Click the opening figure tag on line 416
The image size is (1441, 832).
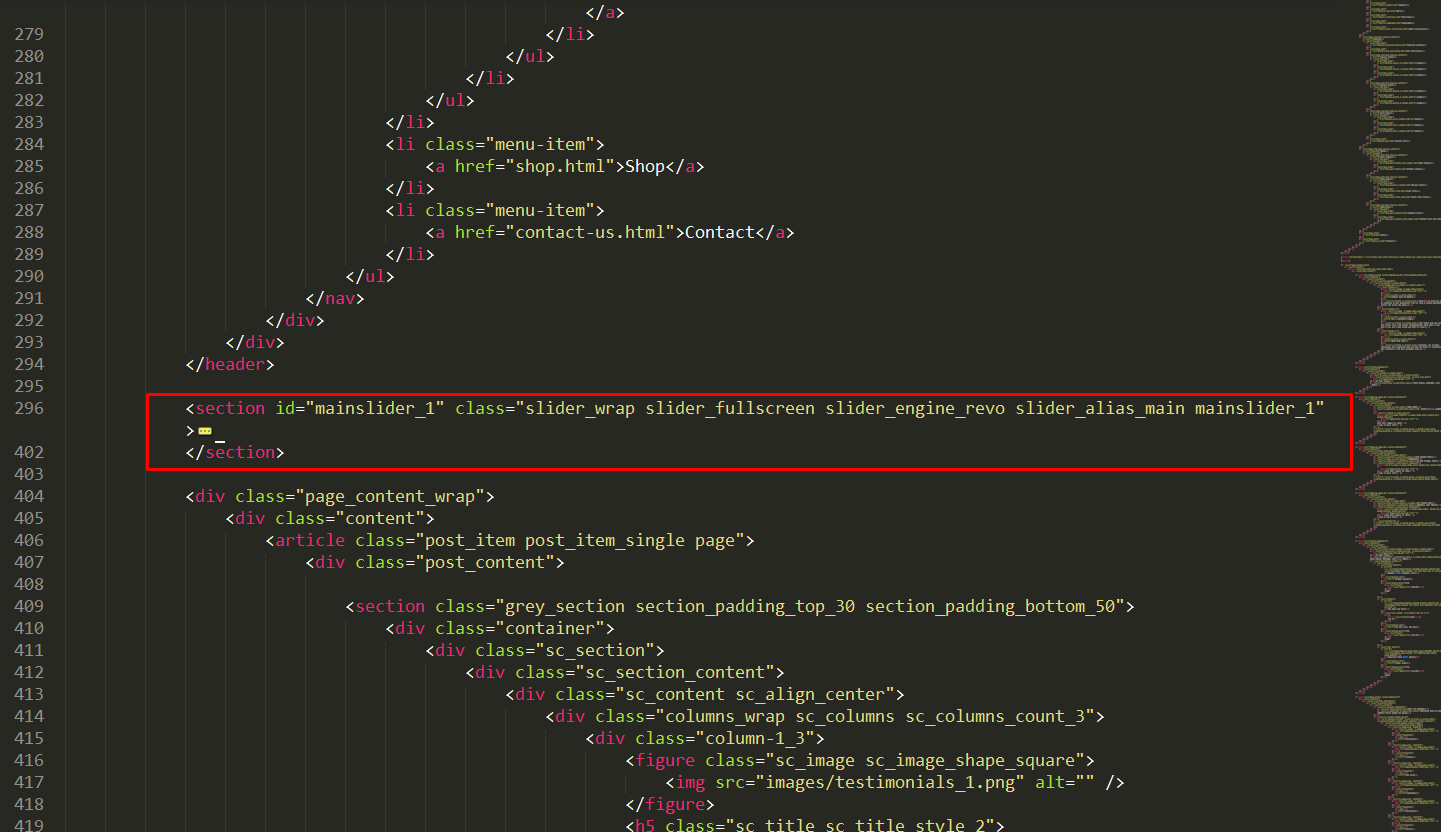point(665,760)
